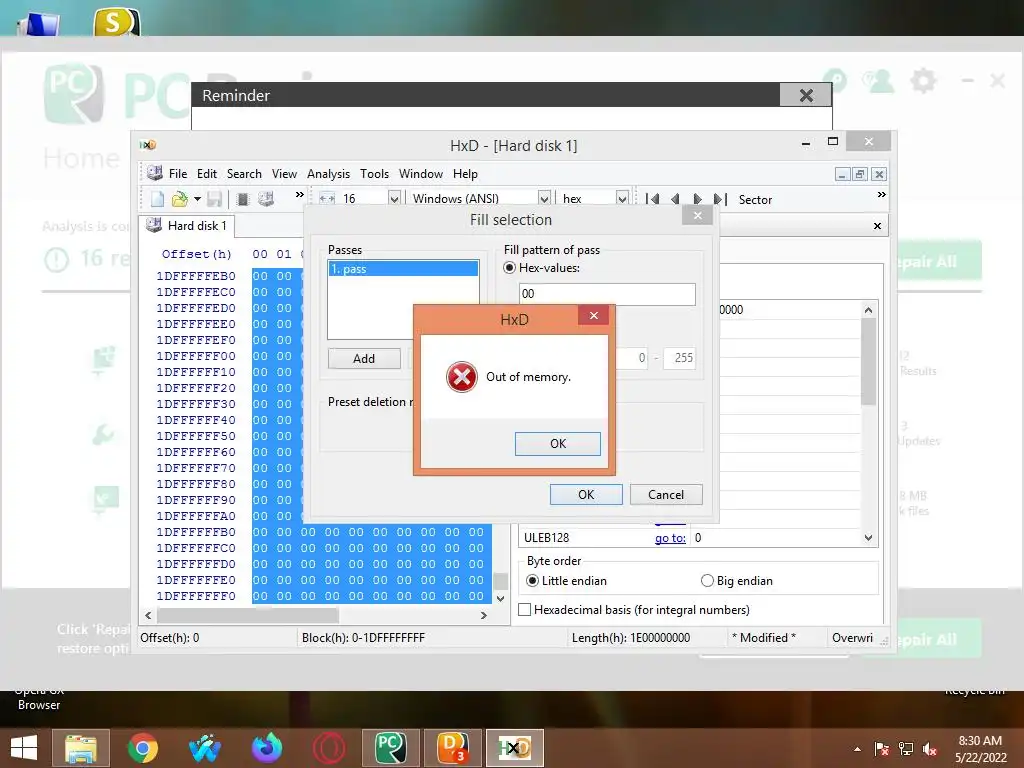This screenshot has height=768, width=1024.
Task: Open the Edit menu
Action: coord(206,174)
